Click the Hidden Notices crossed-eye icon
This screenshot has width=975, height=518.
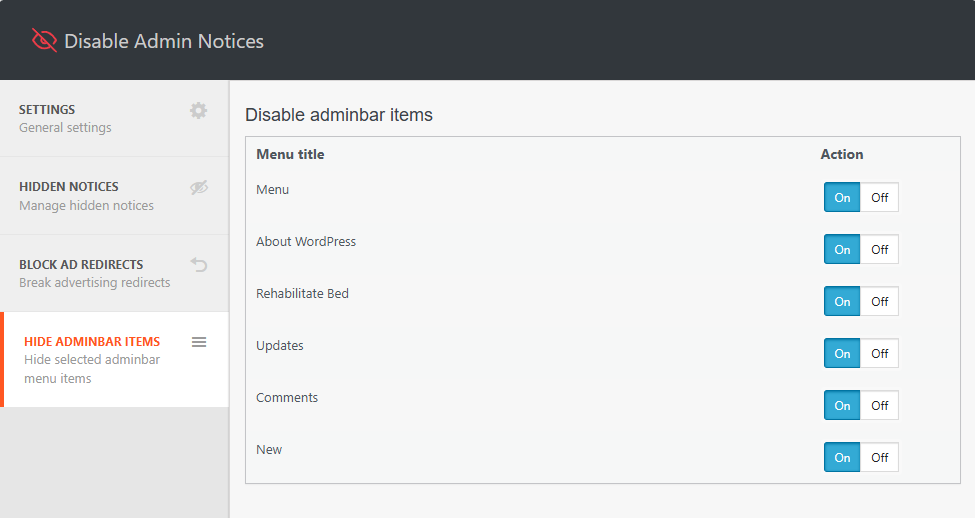[x=199, y=187]
